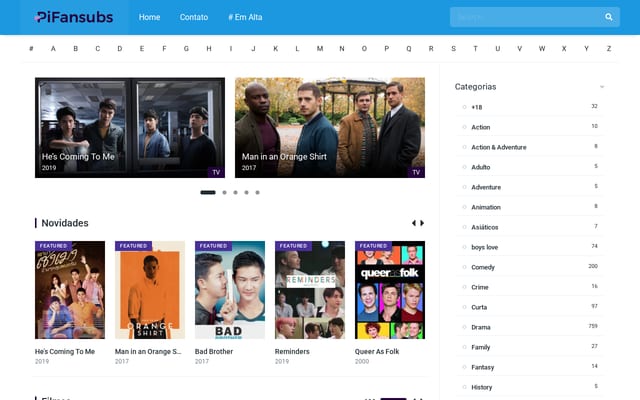Open the +18 category

[477, 107]
